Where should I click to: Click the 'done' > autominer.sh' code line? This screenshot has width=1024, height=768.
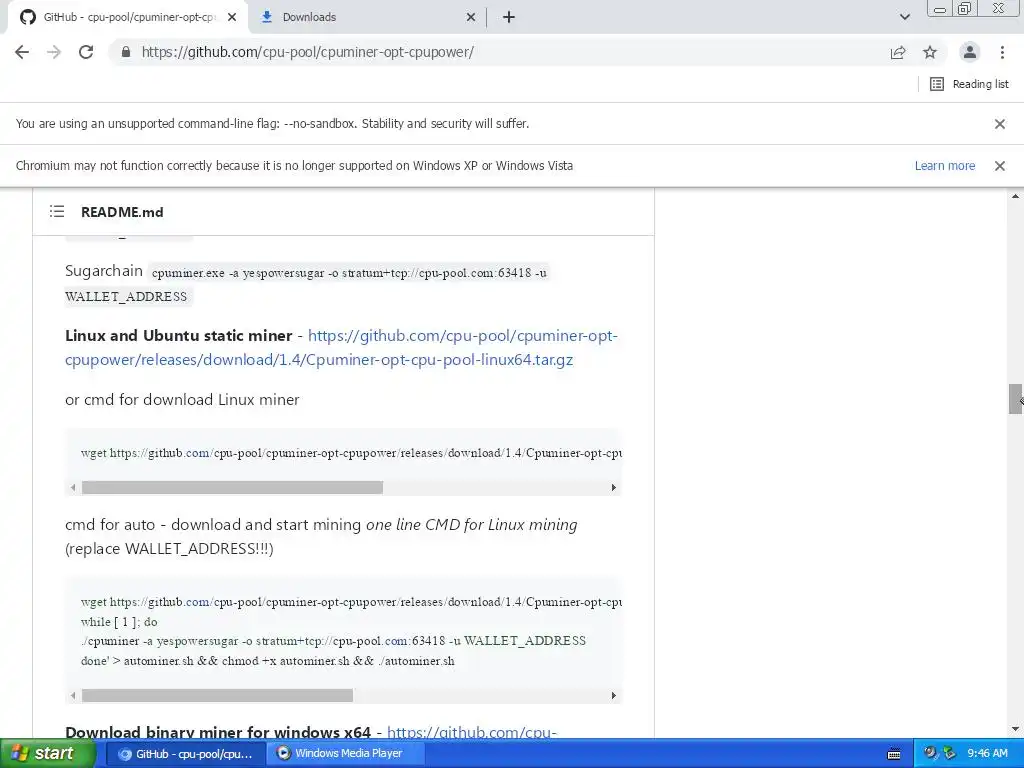(x=268, y=660)
